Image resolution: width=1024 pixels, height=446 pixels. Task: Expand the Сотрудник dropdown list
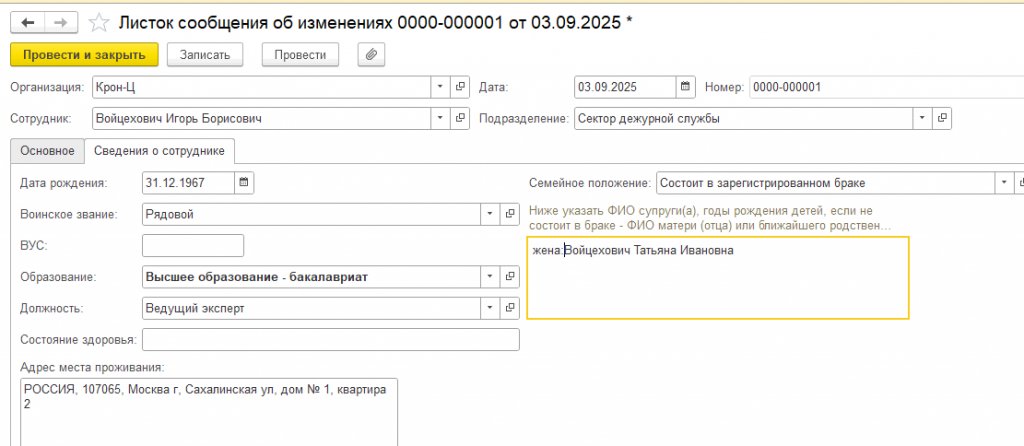point(440,118)
